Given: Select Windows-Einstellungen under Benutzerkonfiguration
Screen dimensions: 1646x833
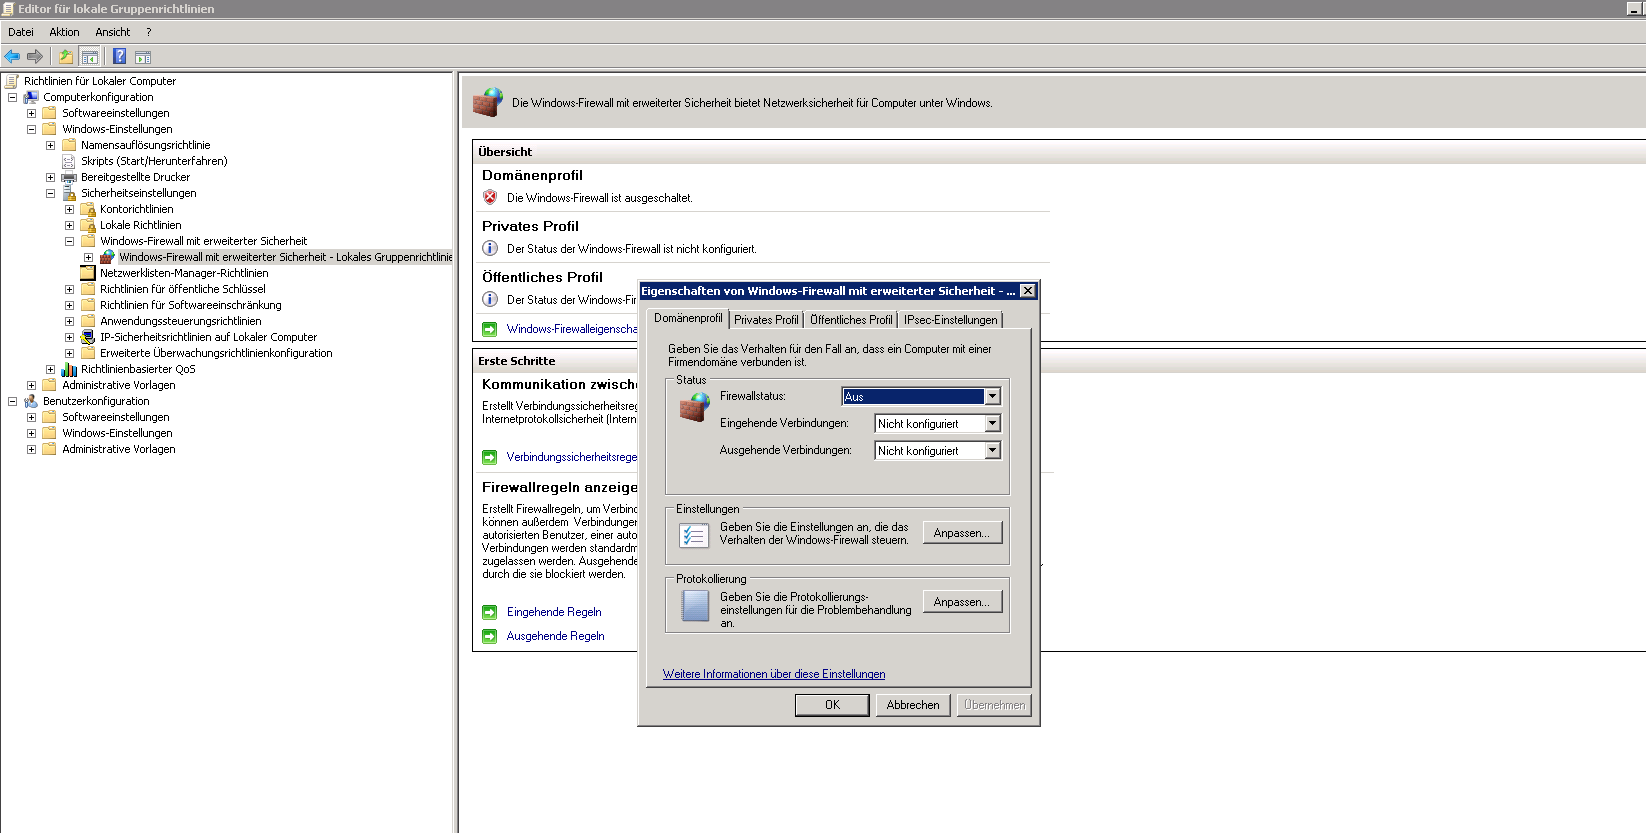Looking at the screenshot, I should point(117,433).
